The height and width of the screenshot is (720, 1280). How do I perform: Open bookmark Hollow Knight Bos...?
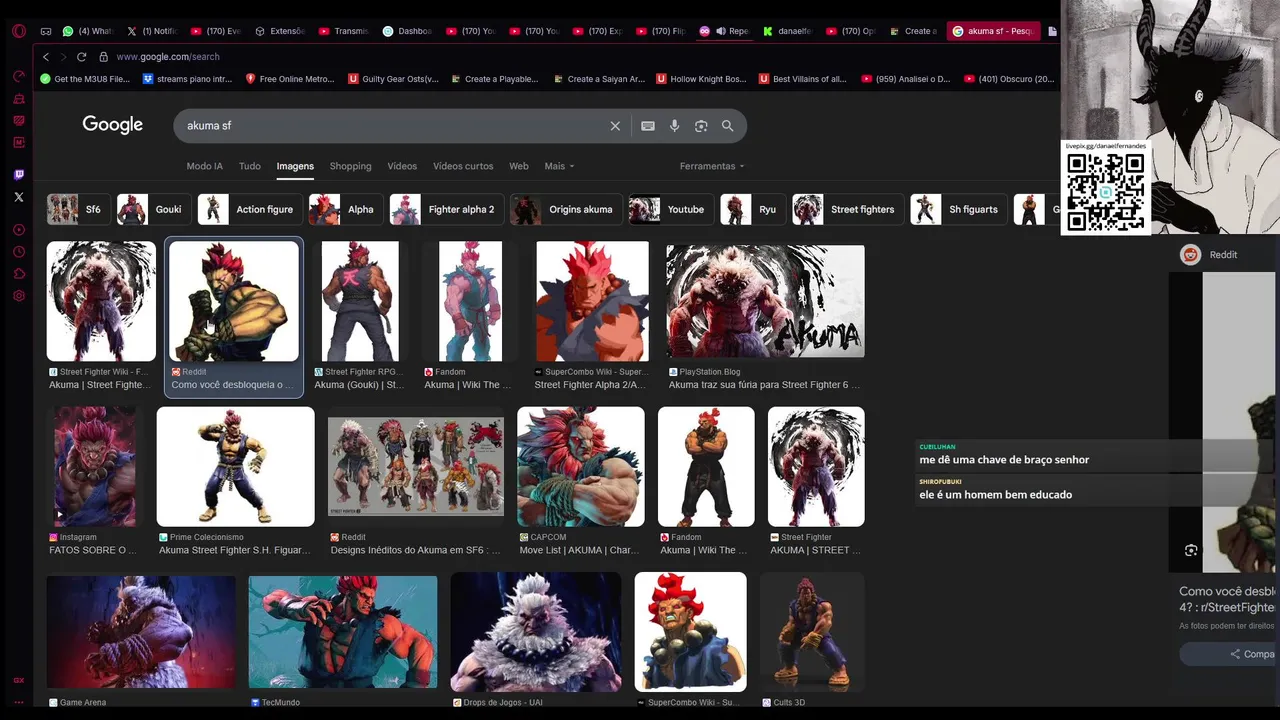(701, 79)
